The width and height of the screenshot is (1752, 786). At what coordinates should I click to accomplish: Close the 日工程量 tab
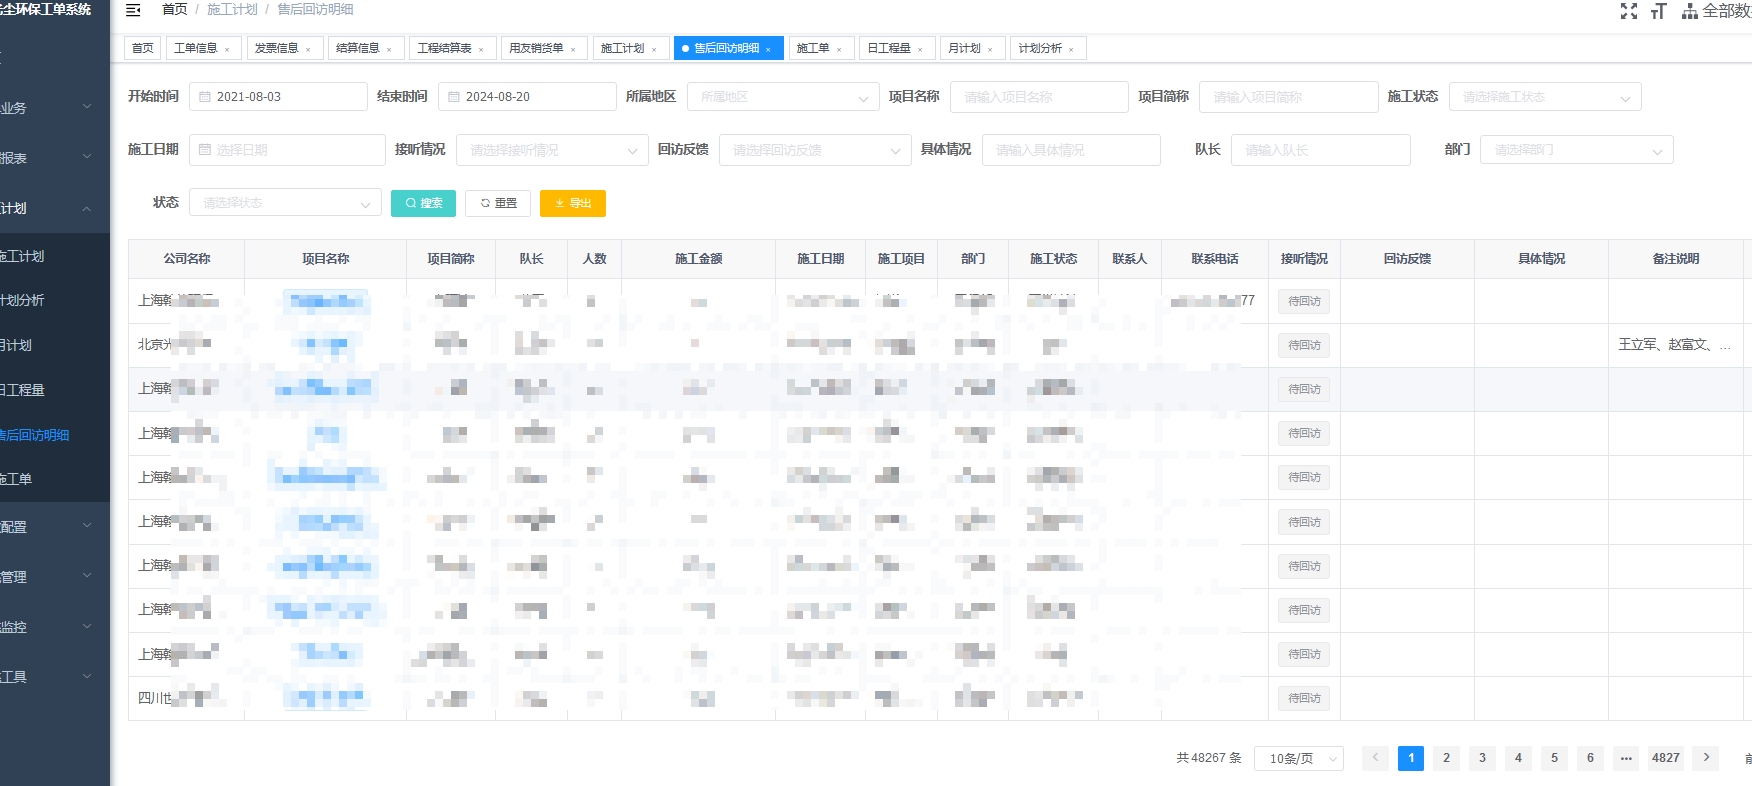(920, 49)
